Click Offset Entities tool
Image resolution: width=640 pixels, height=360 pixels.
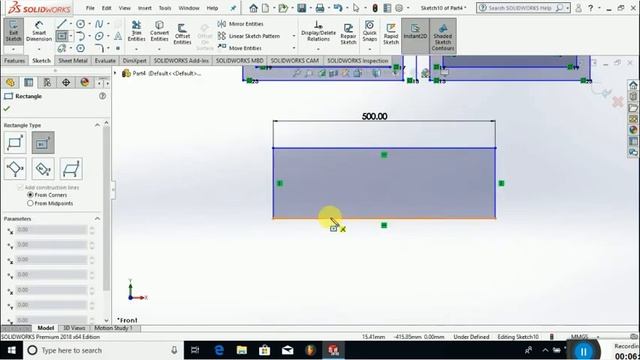(182, 33)
